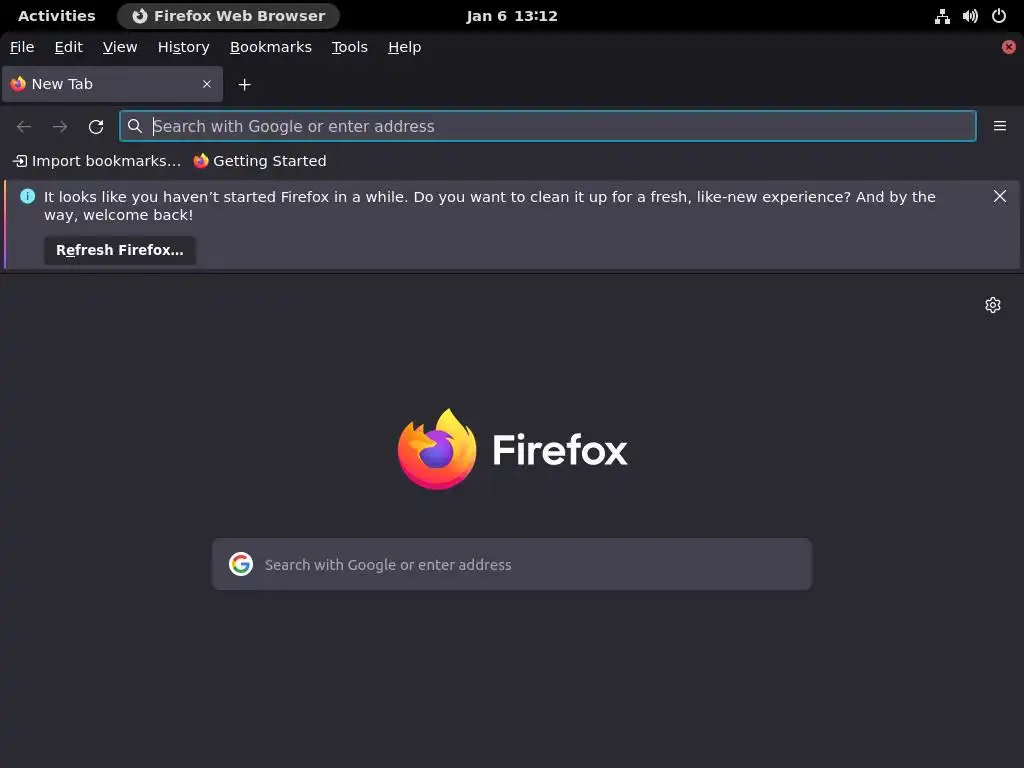Screen dimensions: 1024x768
Task: Open the volume control tray icon
Action: click(x=970, y=16)
